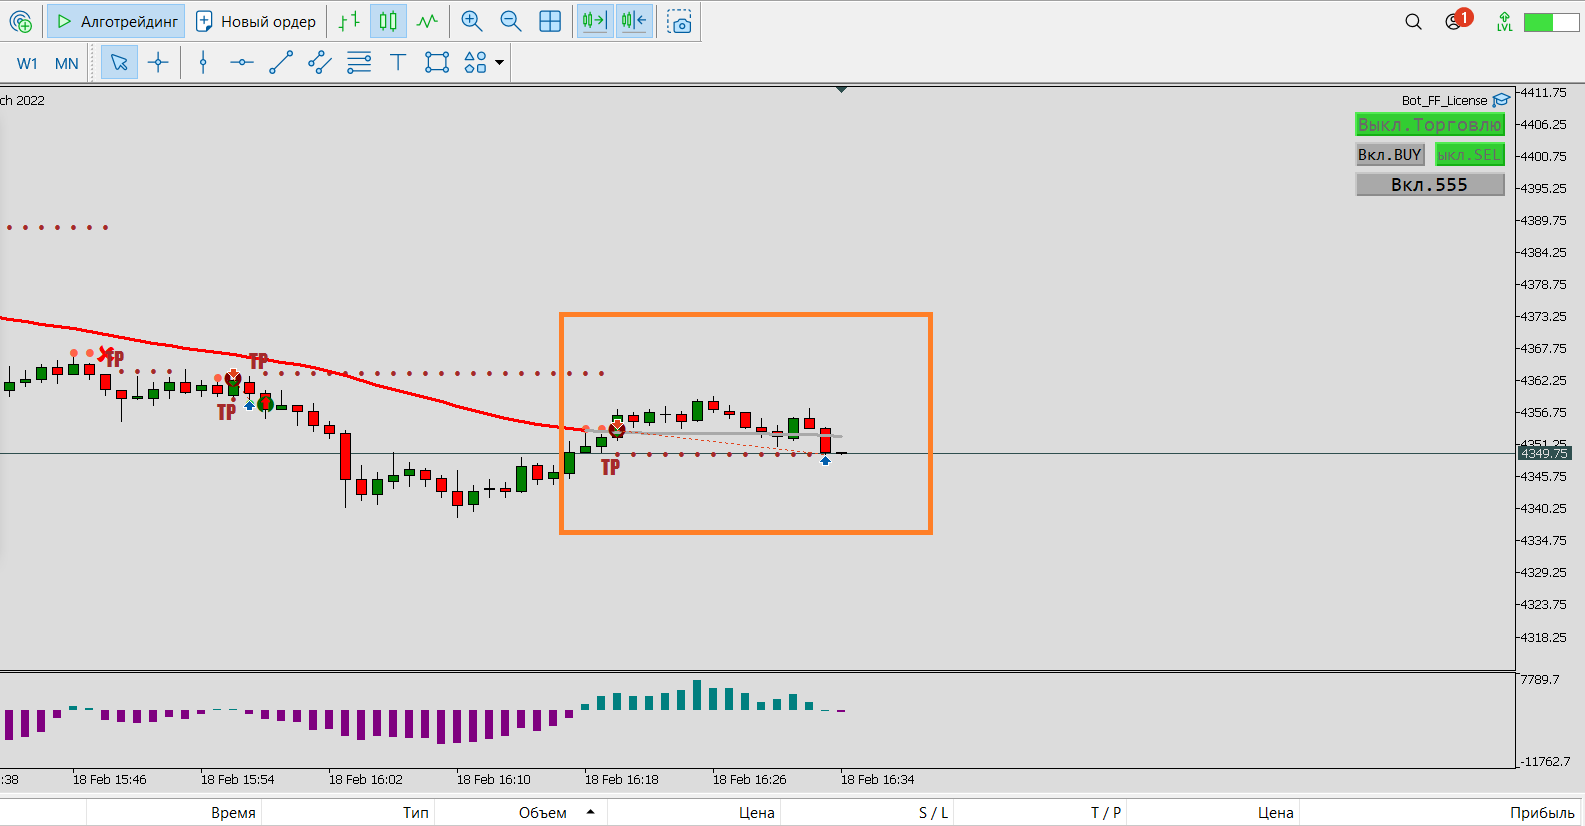Zoom in on the chart

pos(472,21)
